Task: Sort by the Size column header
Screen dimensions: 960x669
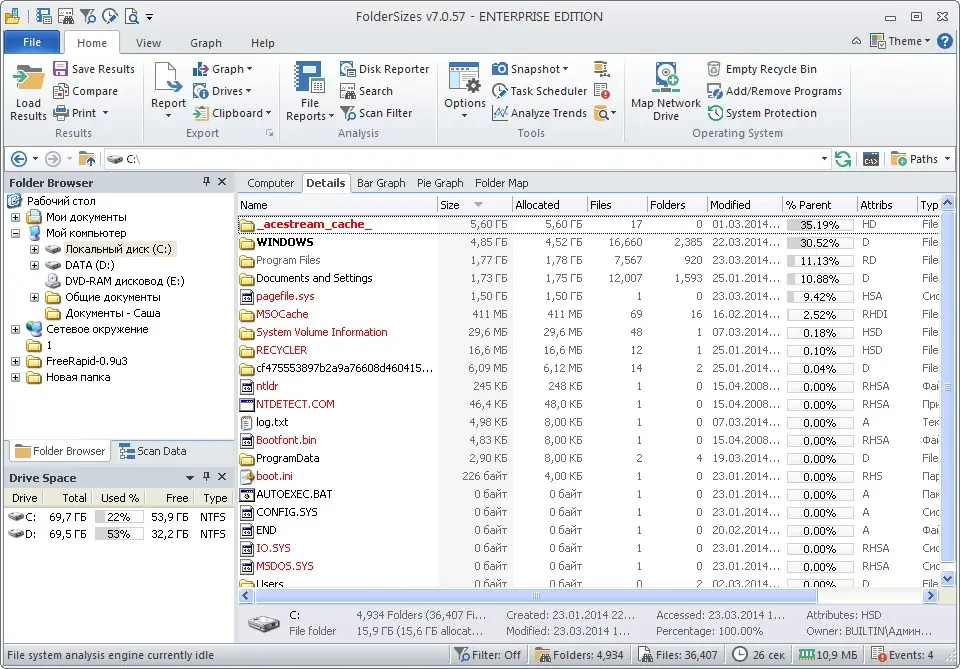Action: coord(474,205)
